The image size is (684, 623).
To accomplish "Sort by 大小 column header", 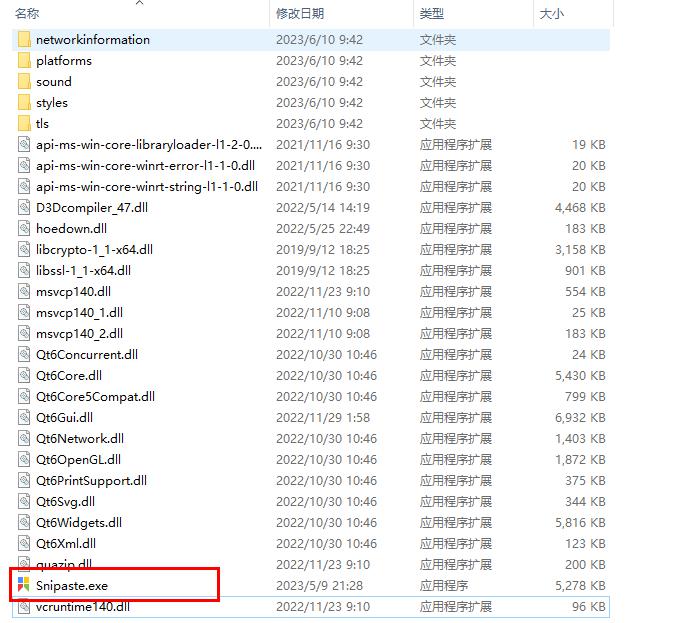I will click(552, 14).
